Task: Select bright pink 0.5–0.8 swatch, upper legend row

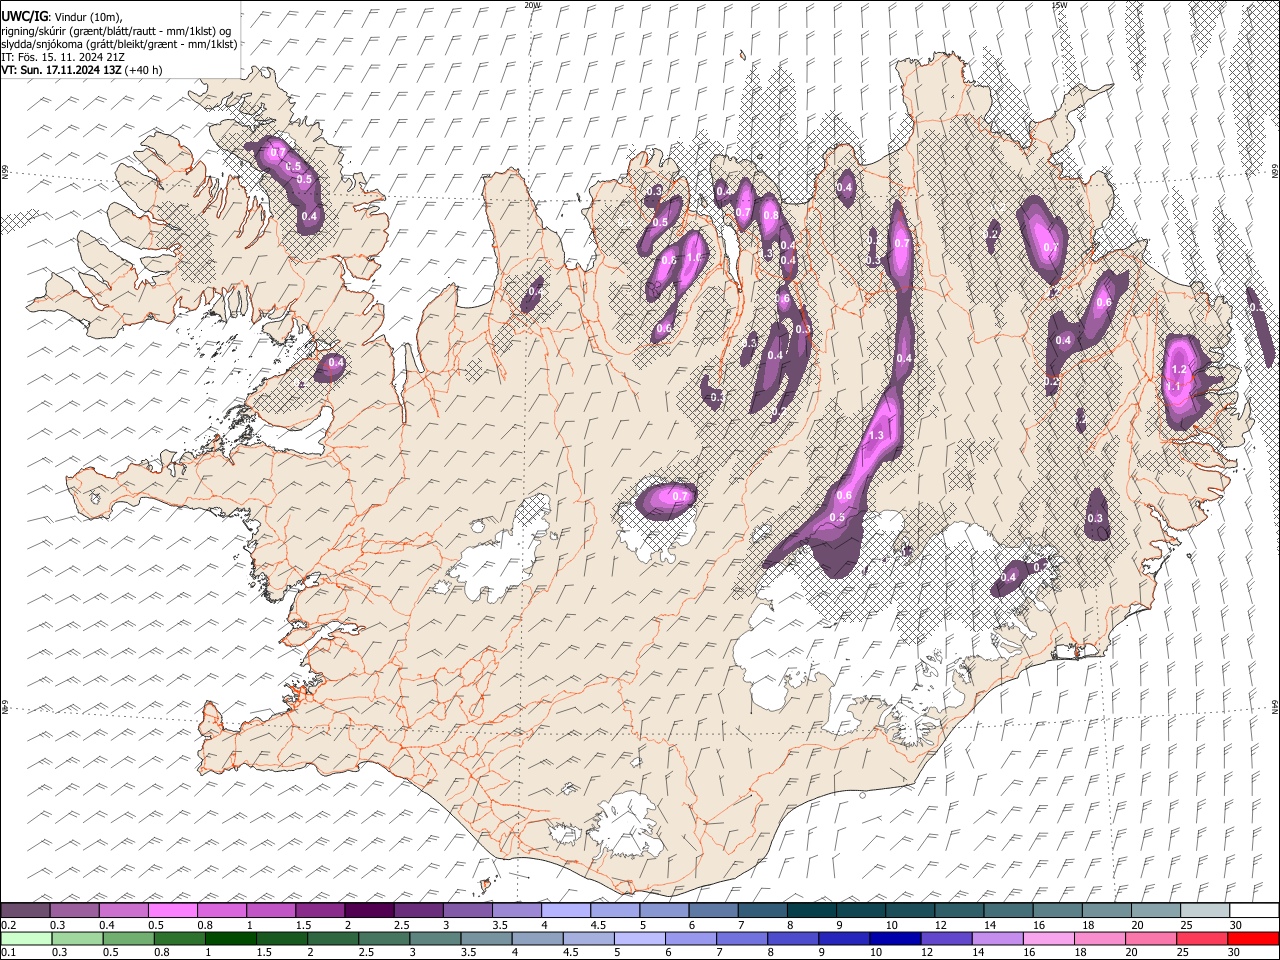Action: (x=172, y=910)
